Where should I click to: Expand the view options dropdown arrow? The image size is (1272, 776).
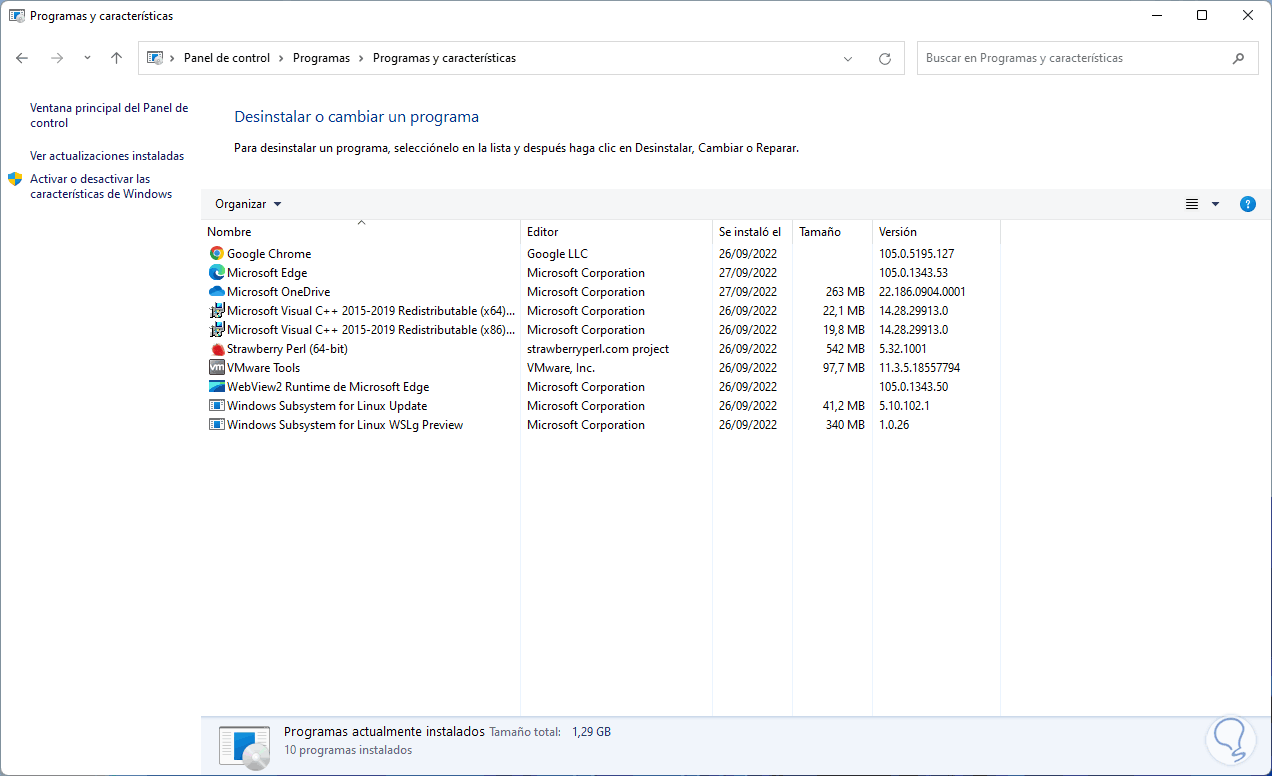tap(1215, 204)
